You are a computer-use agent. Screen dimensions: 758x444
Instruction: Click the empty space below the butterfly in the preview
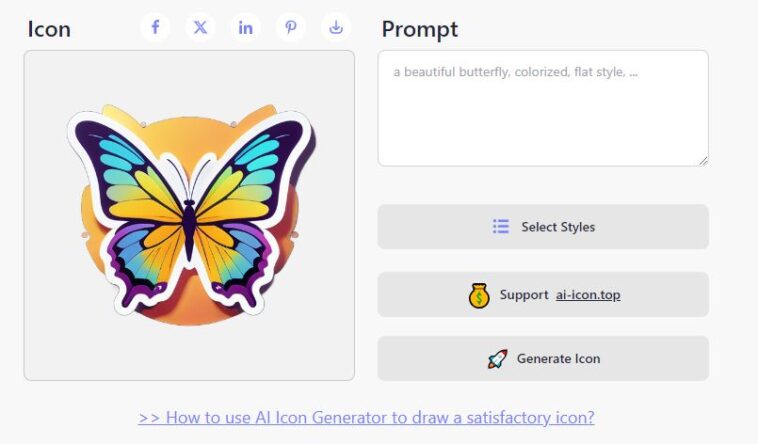189,352
